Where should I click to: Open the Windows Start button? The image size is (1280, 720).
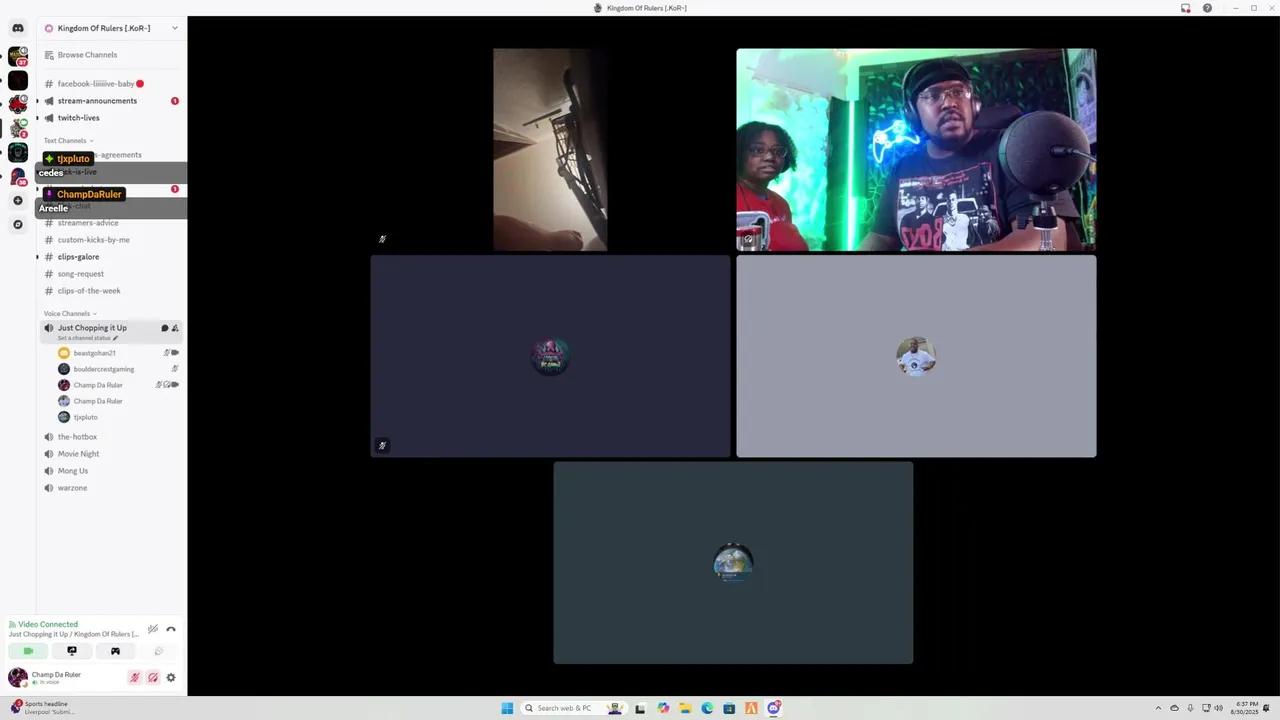[x=507, y=708]
